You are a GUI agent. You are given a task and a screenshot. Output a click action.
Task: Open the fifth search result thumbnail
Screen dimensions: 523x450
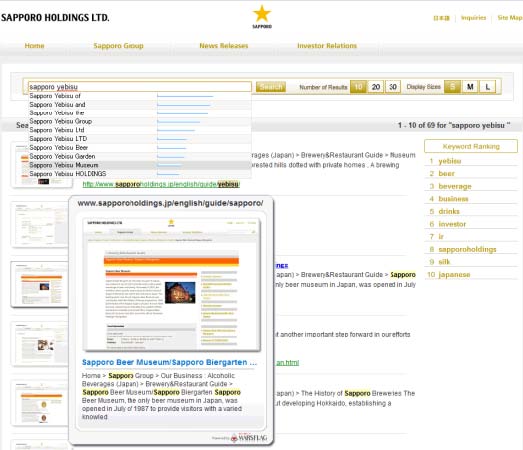pyautogui.click(x=40, y=403)
